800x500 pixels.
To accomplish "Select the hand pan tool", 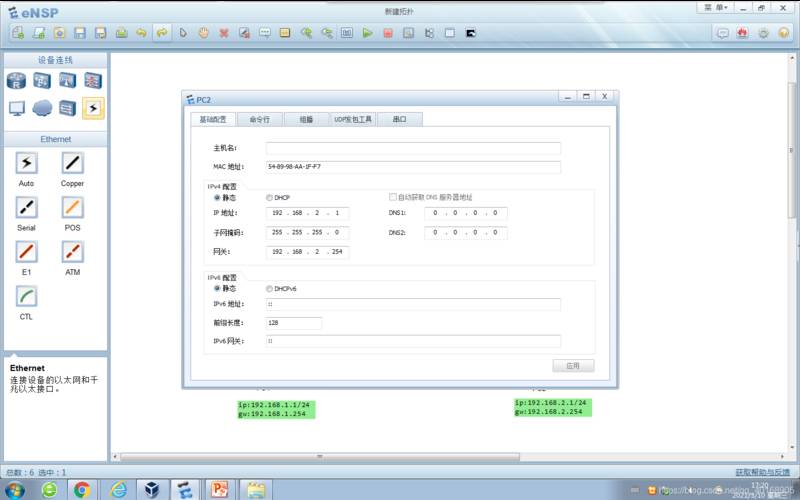I will point(204,33).
